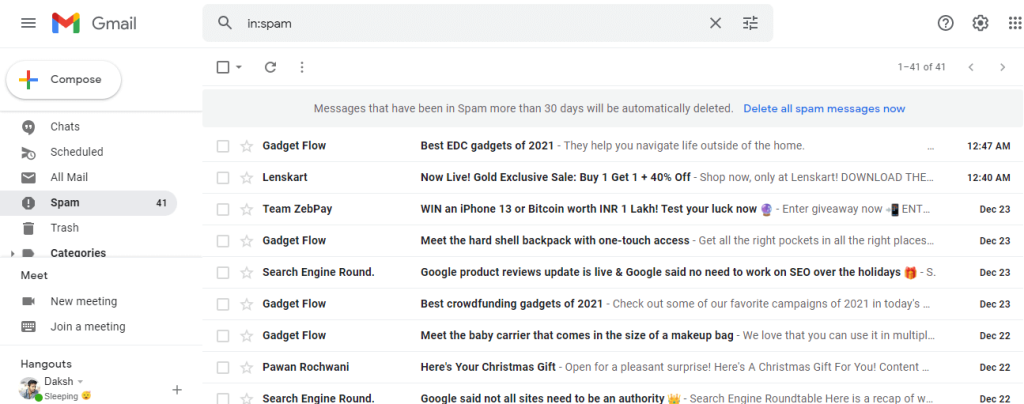Click the Join a meeting keyboard icon
Image resolution: width=1024 pixels, height=404 pixels.
pyautogui.click(x=28, y=327)
